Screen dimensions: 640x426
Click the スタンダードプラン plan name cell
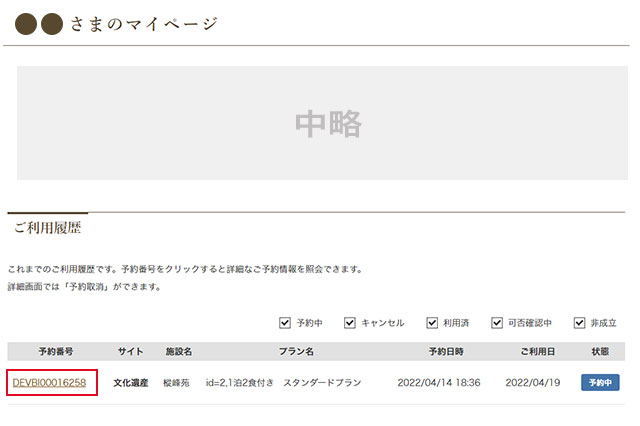click(325, 382)
